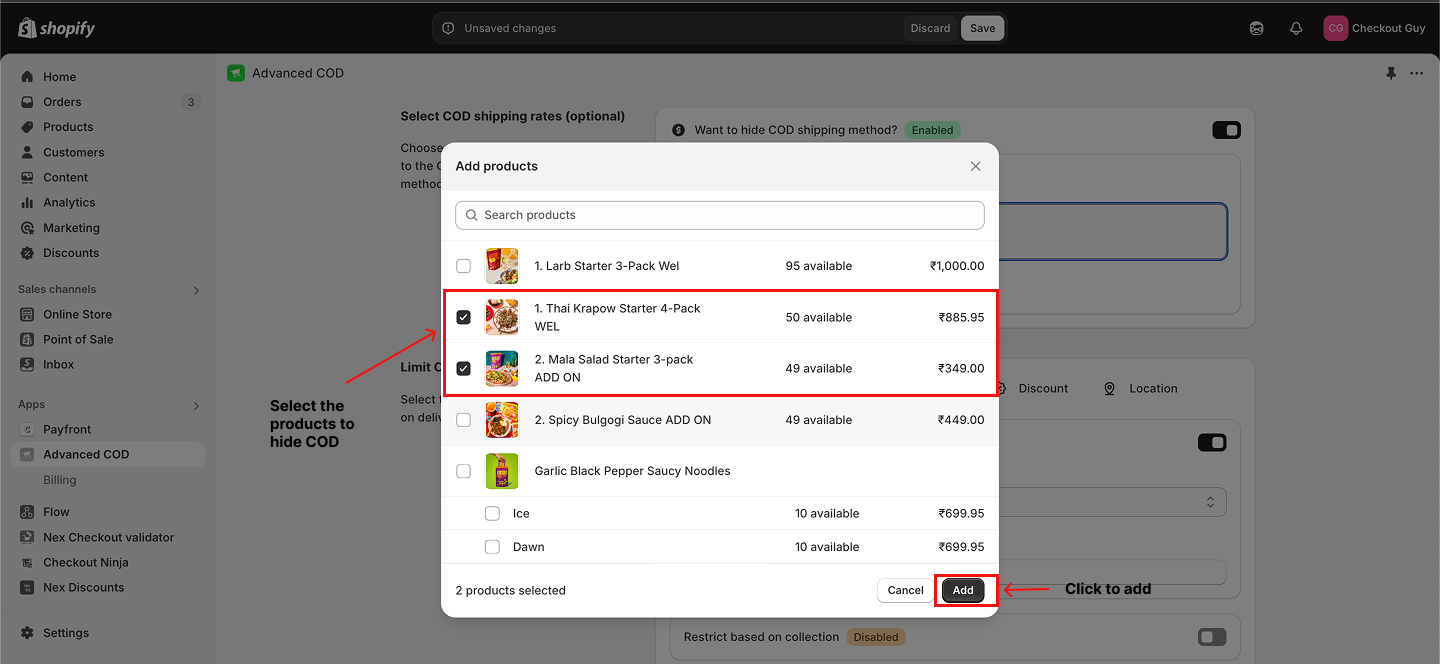Open the notifications bell icon
This screenshot has width=1440, height=664.
[x=1296, y=28]
